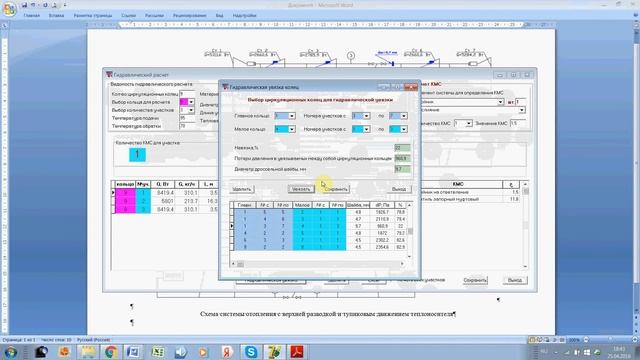Click the Выход button in the увязка dialog
The image size is (640, 360).
tap(399, 189)
